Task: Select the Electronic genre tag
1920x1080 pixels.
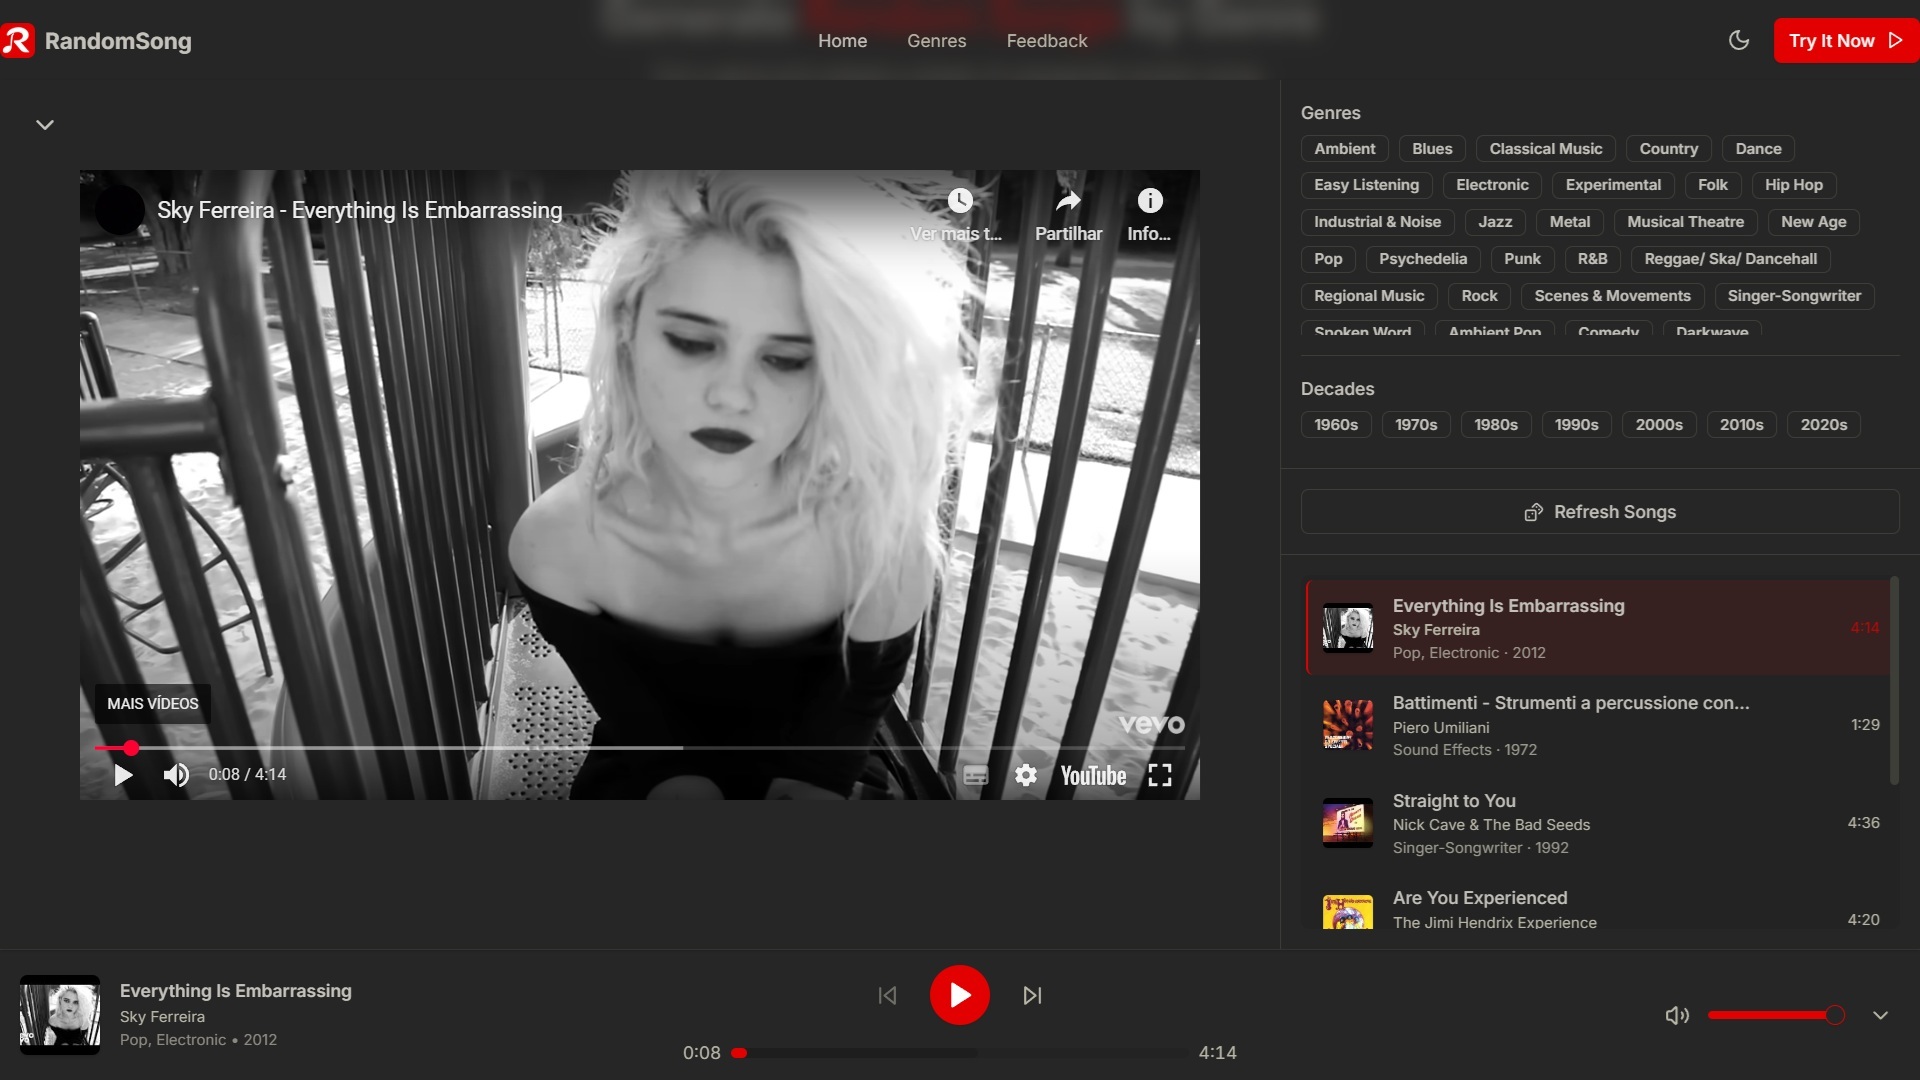Action: point(1492,185)
